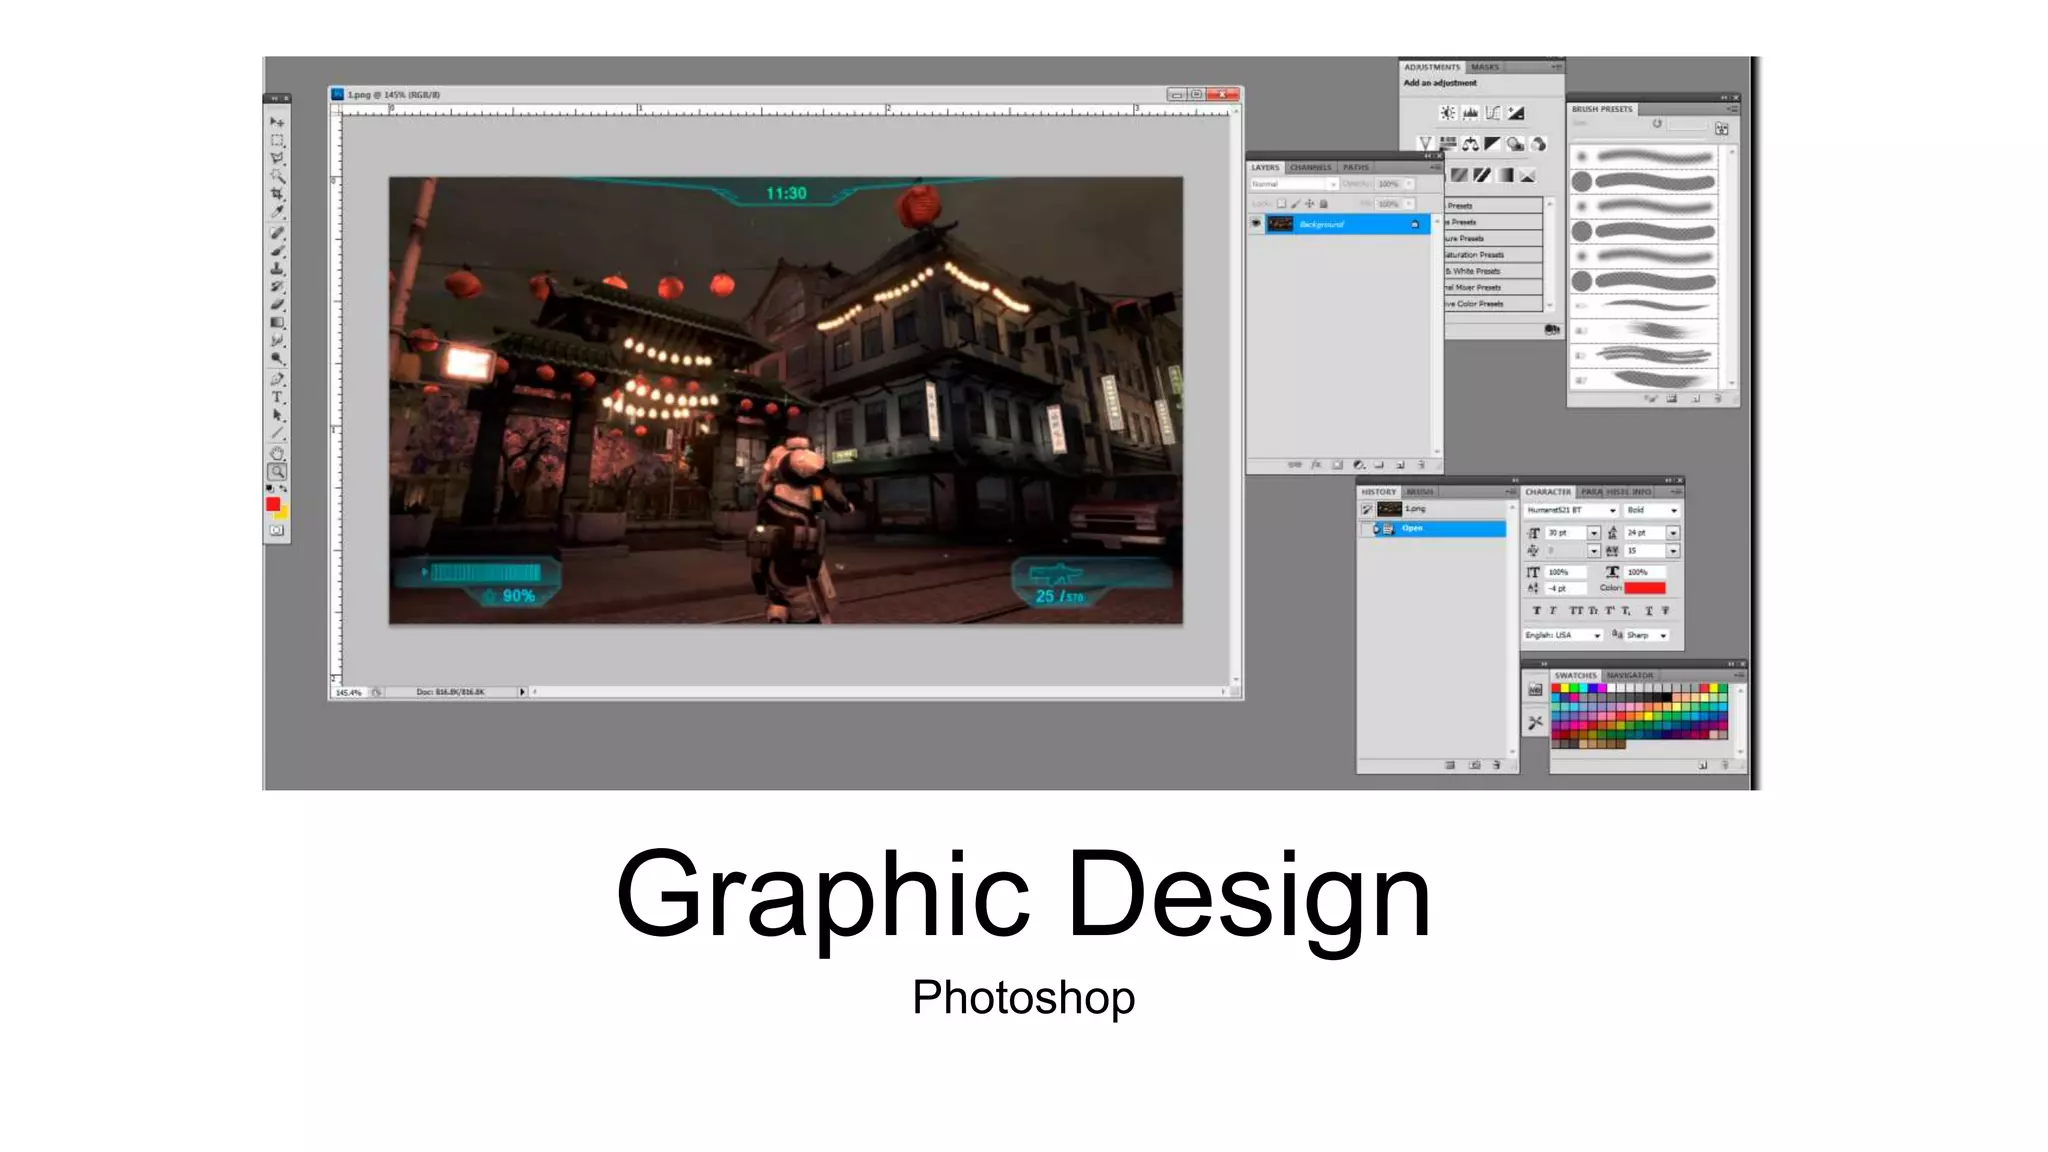Image resolution: width=2048 pixels, height=1152 pixels.
Task: Click the yellow background color swatch
Action: coord(282,513)
